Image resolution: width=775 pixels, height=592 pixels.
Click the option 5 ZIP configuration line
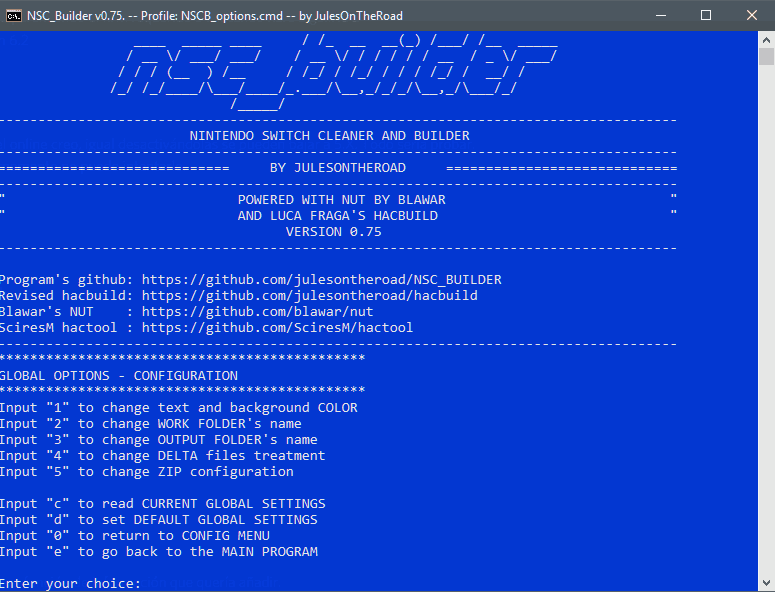147,472
